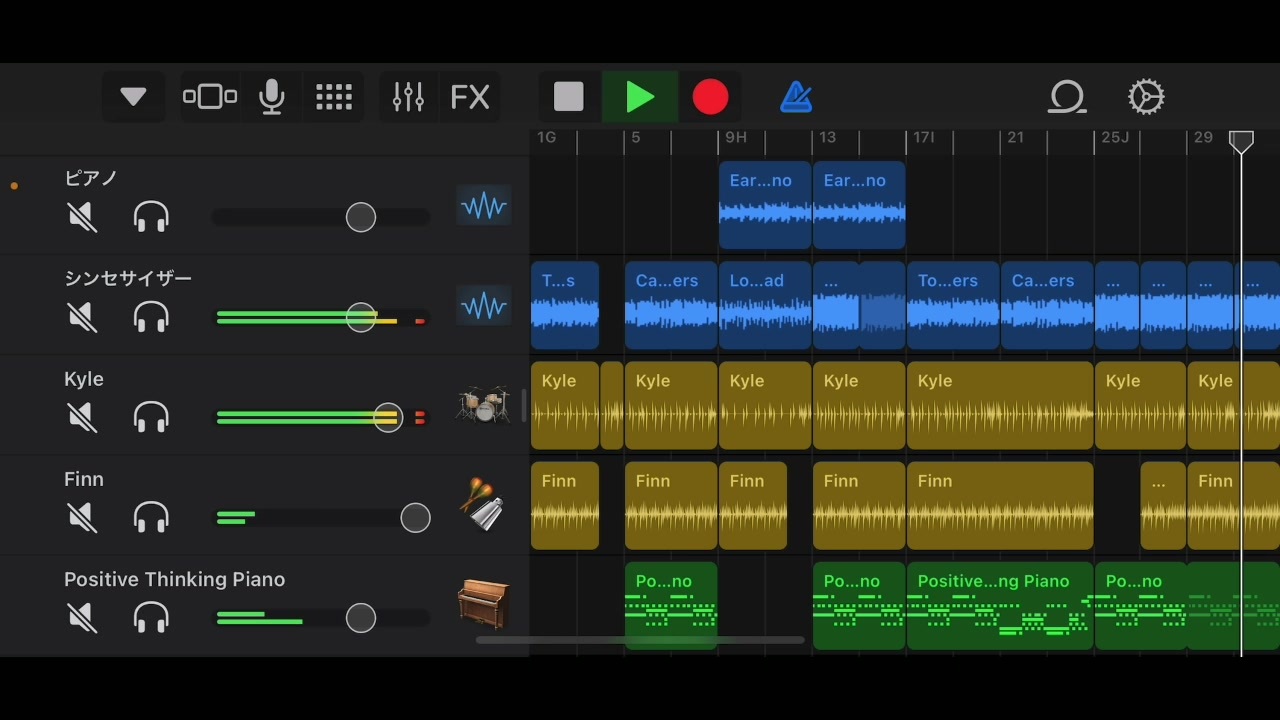Screen dimensions: 1280x720
Task: Open the microphone instrument view
Action: tap(272, 97)
